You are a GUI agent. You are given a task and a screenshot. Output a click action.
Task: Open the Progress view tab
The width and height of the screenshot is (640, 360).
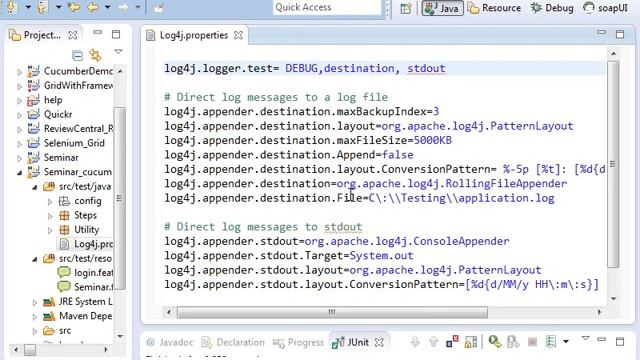click(298, 342)
